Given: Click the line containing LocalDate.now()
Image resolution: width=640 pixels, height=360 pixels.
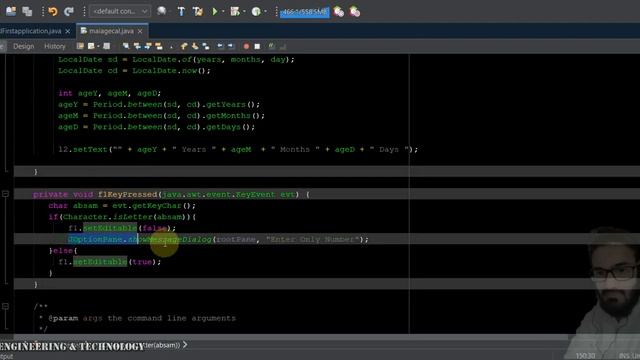Looking at the screenshot, I should tap(134, 71).
